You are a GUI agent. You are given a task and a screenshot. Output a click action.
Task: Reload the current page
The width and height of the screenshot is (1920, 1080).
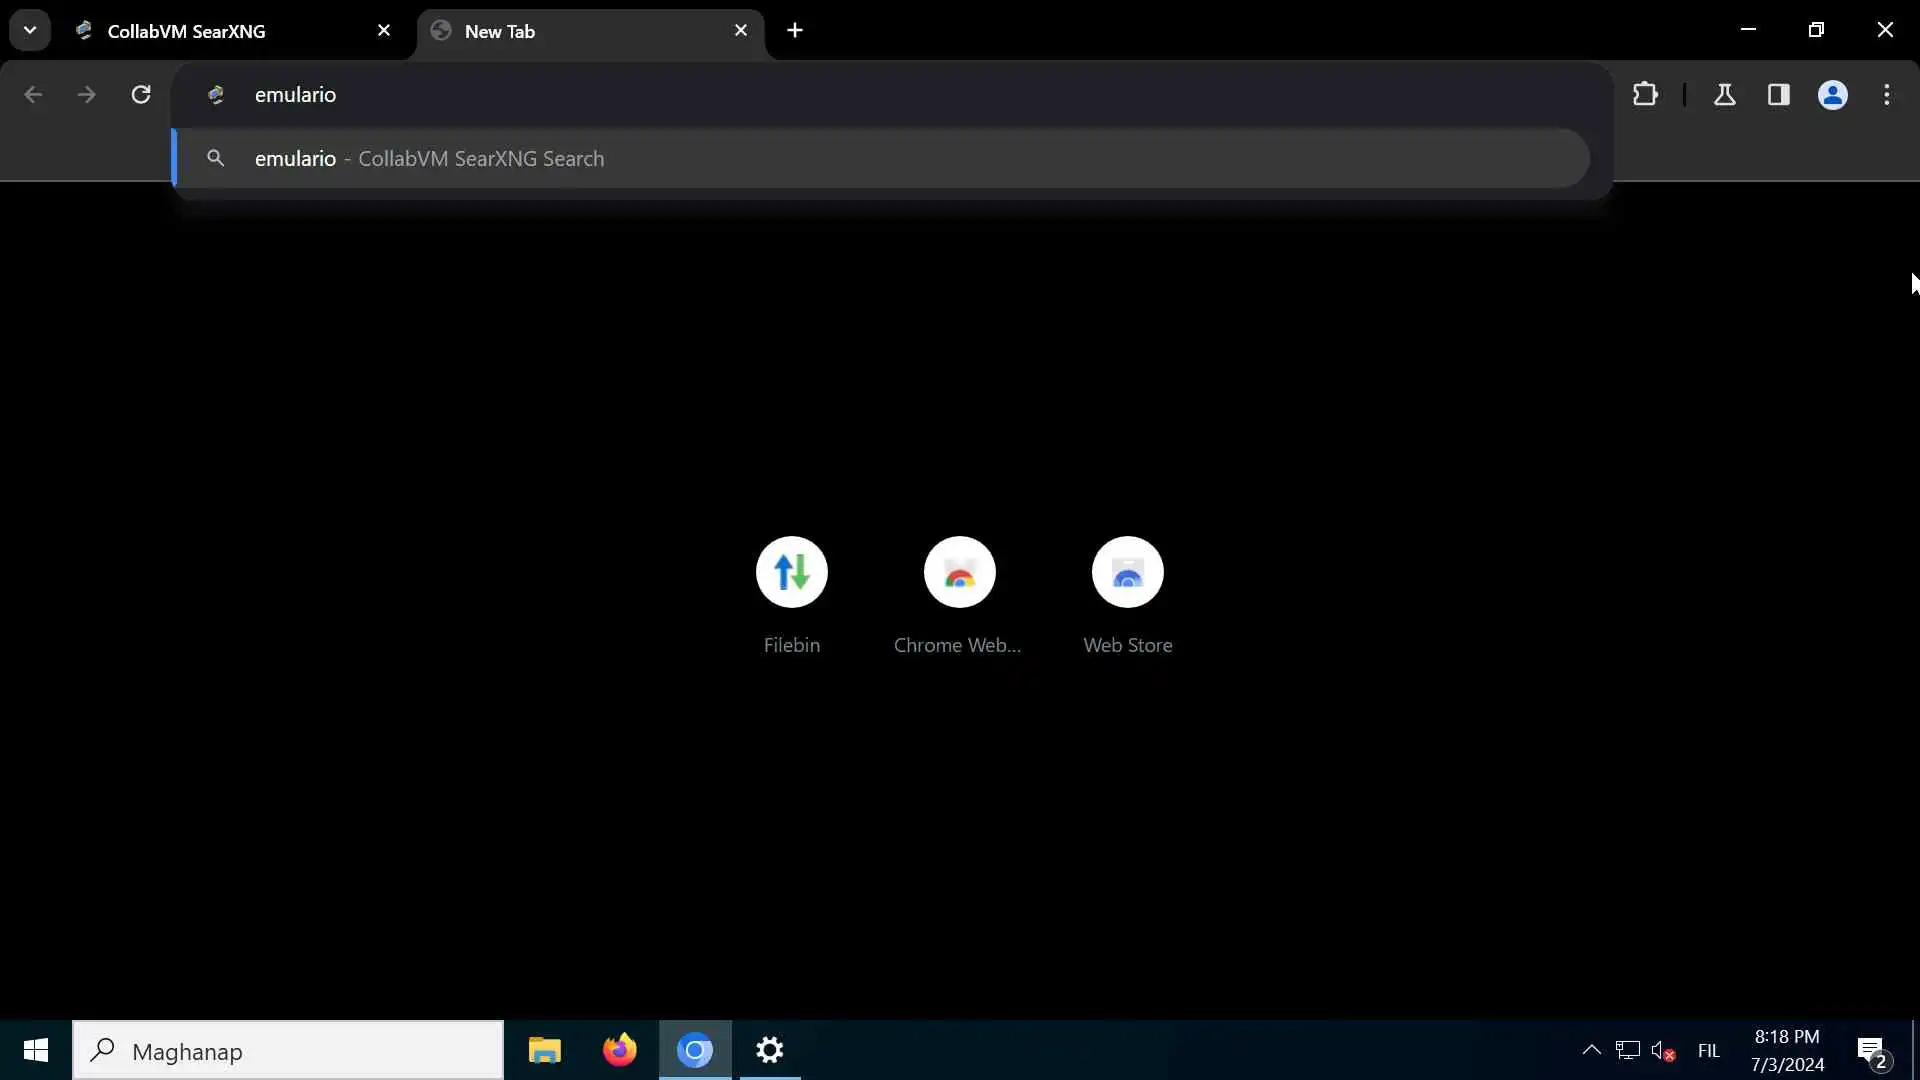pos(141,95)
